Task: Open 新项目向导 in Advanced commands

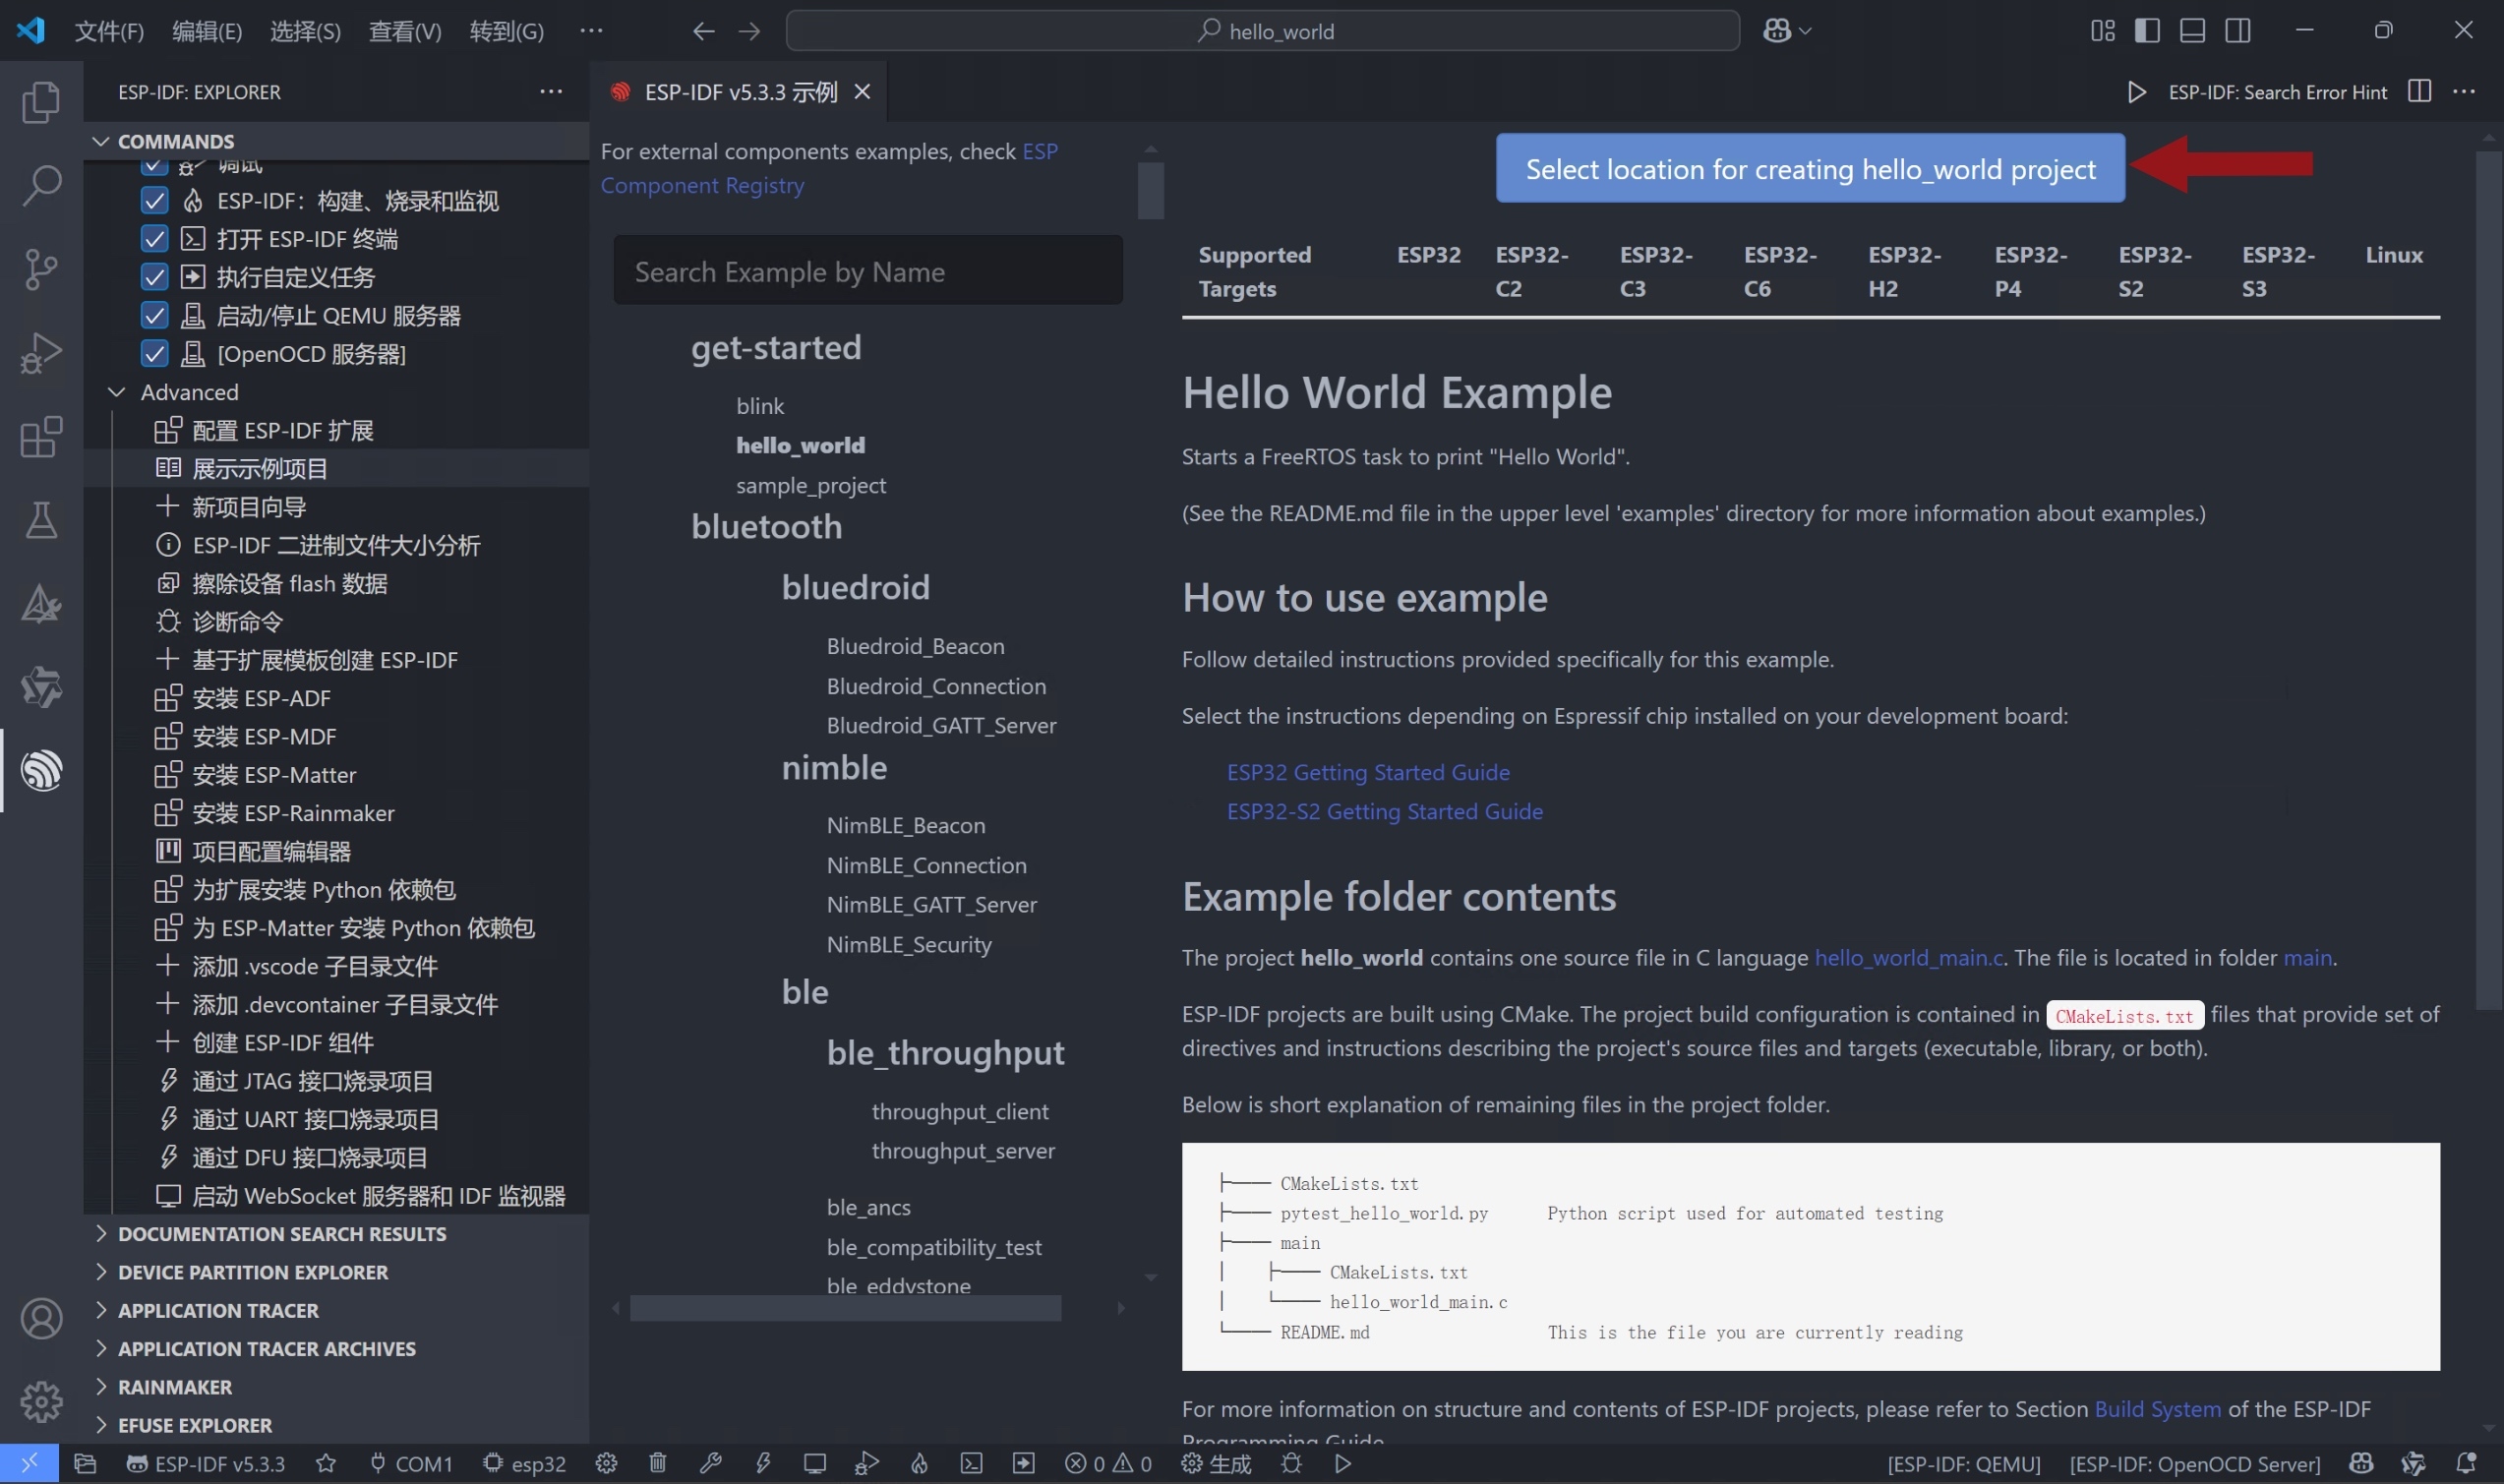Action: point(249,507)
